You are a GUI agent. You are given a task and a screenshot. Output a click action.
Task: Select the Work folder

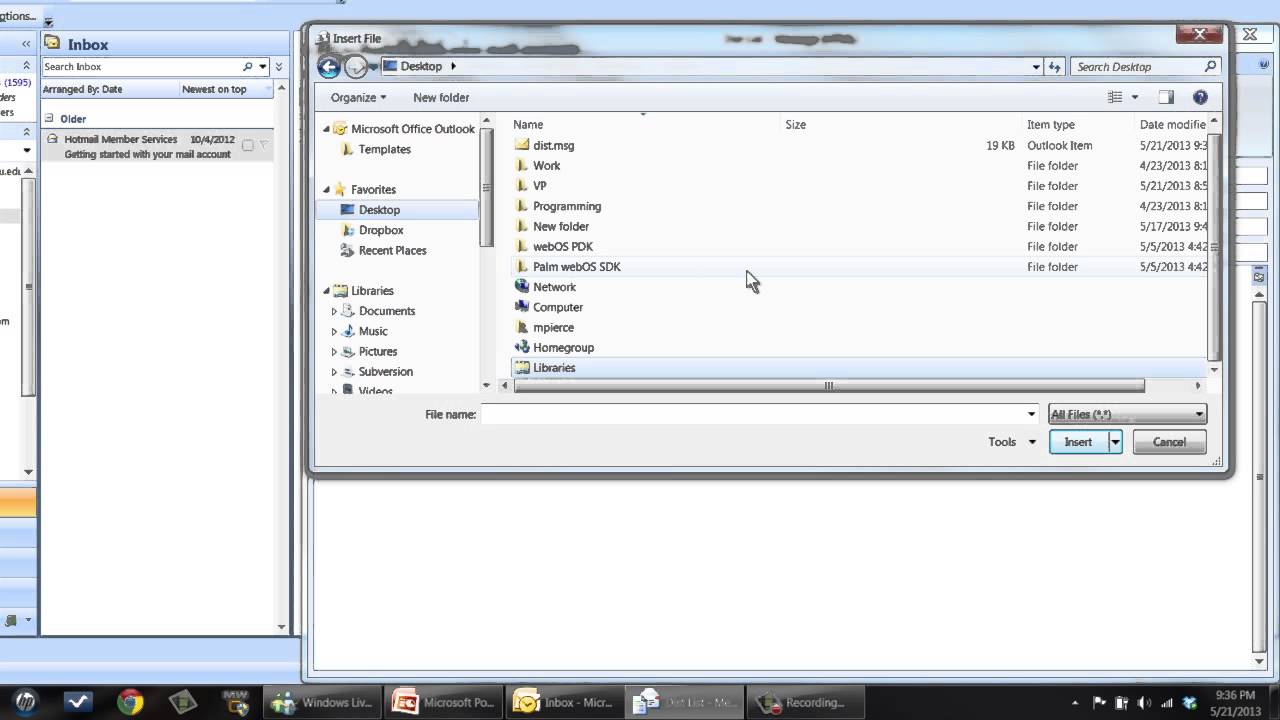pos(546,166)
